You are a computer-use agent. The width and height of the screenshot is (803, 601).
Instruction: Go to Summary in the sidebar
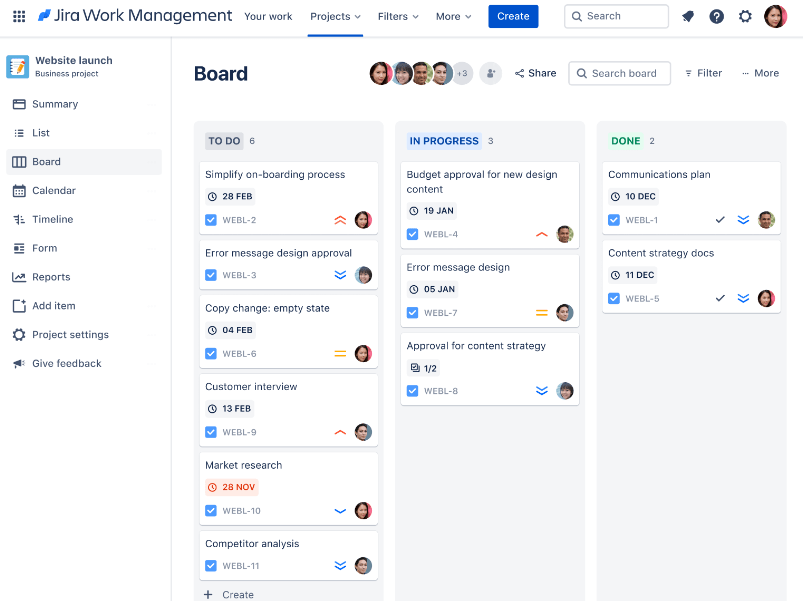[x=84, y=104]
